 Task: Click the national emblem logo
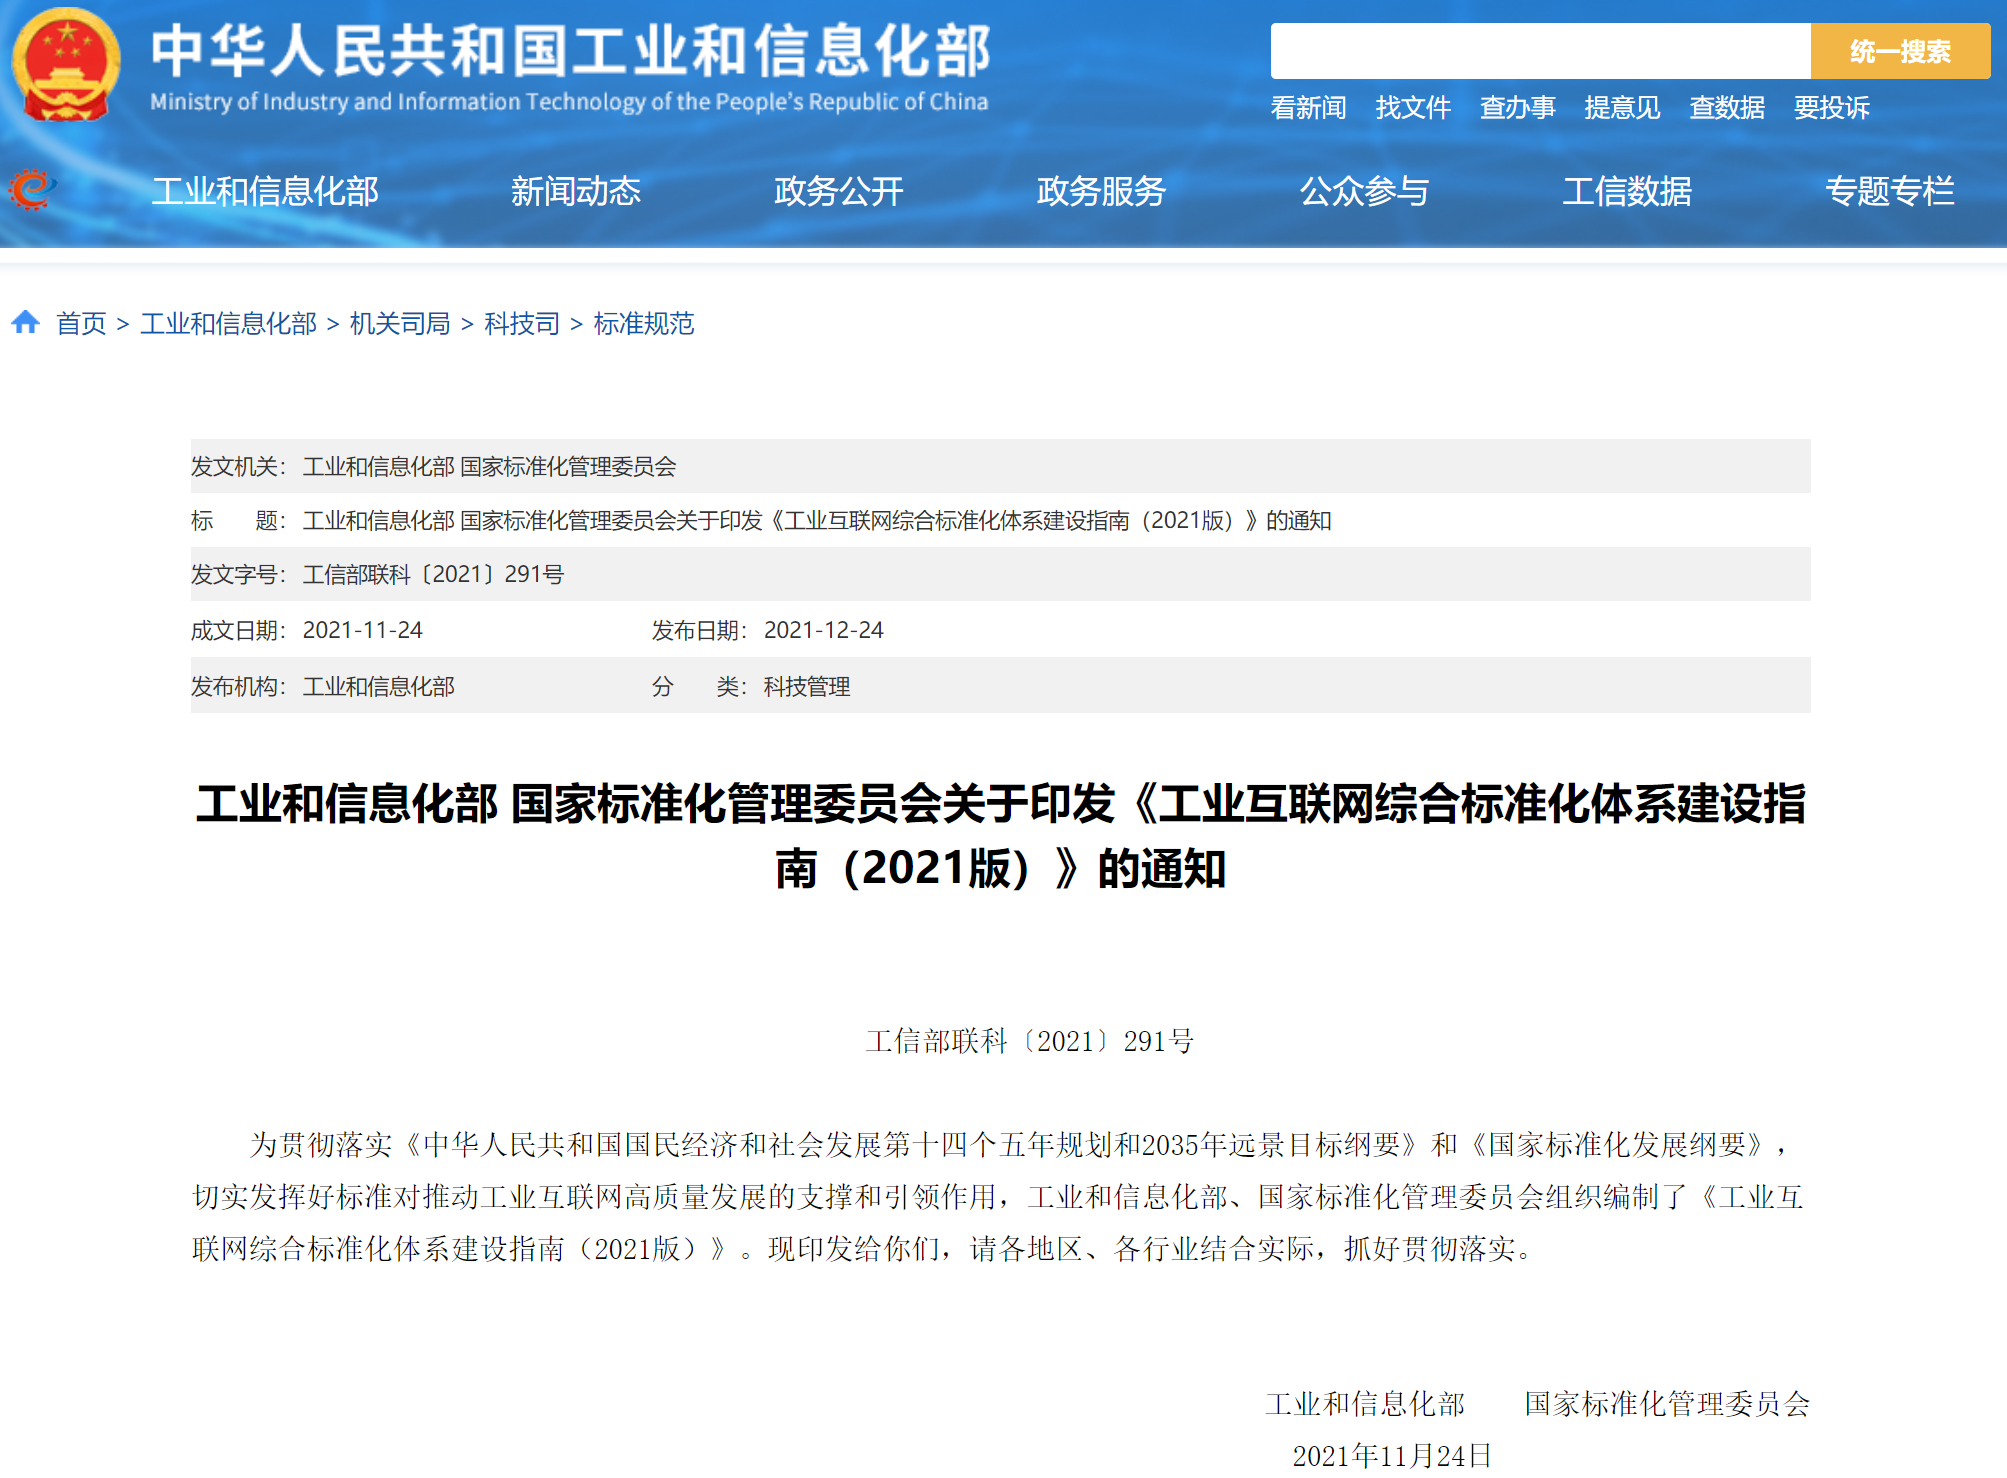pyautogui.click(x=66, y=64)
